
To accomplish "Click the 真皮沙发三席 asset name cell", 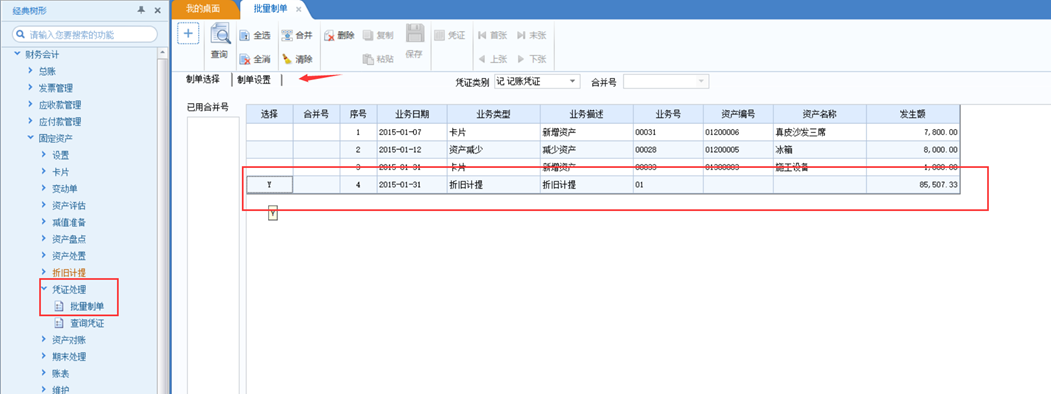I will tap(820, 133).
